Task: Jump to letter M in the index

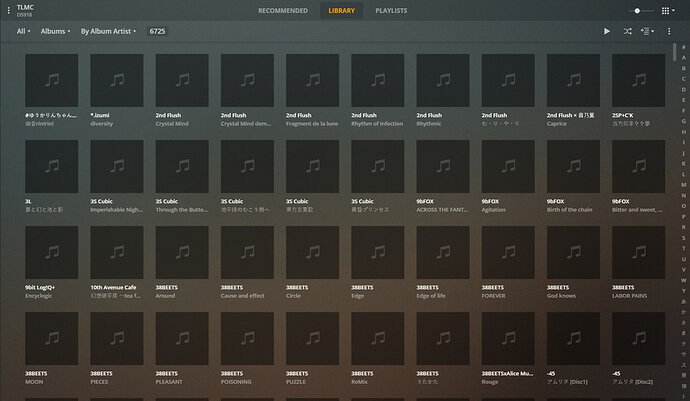Action: click(683, 185)
